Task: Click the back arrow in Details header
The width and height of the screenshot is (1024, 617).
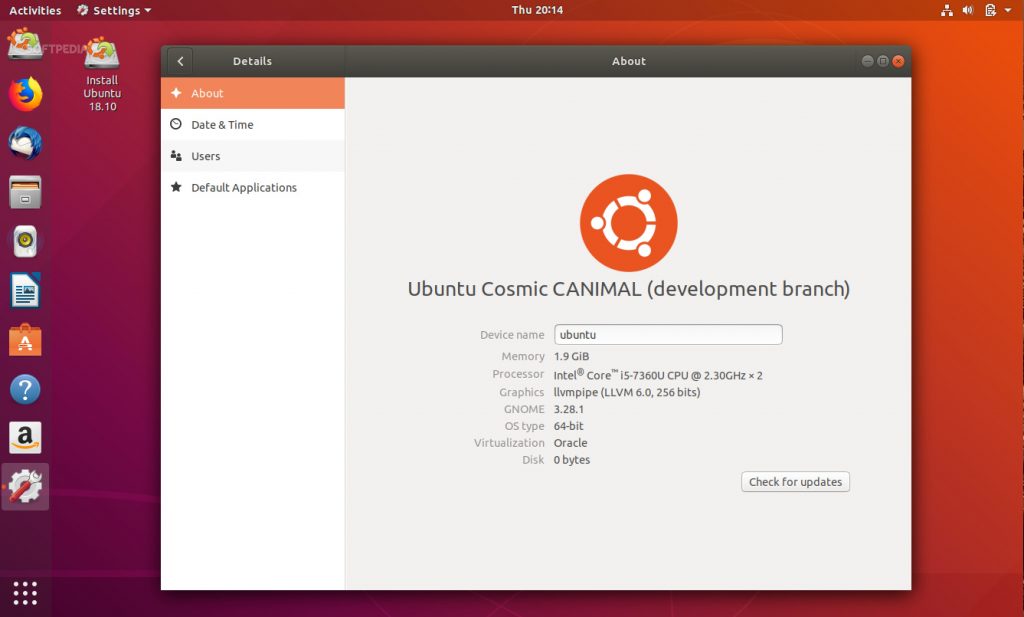Action: (x=180, y=61)
